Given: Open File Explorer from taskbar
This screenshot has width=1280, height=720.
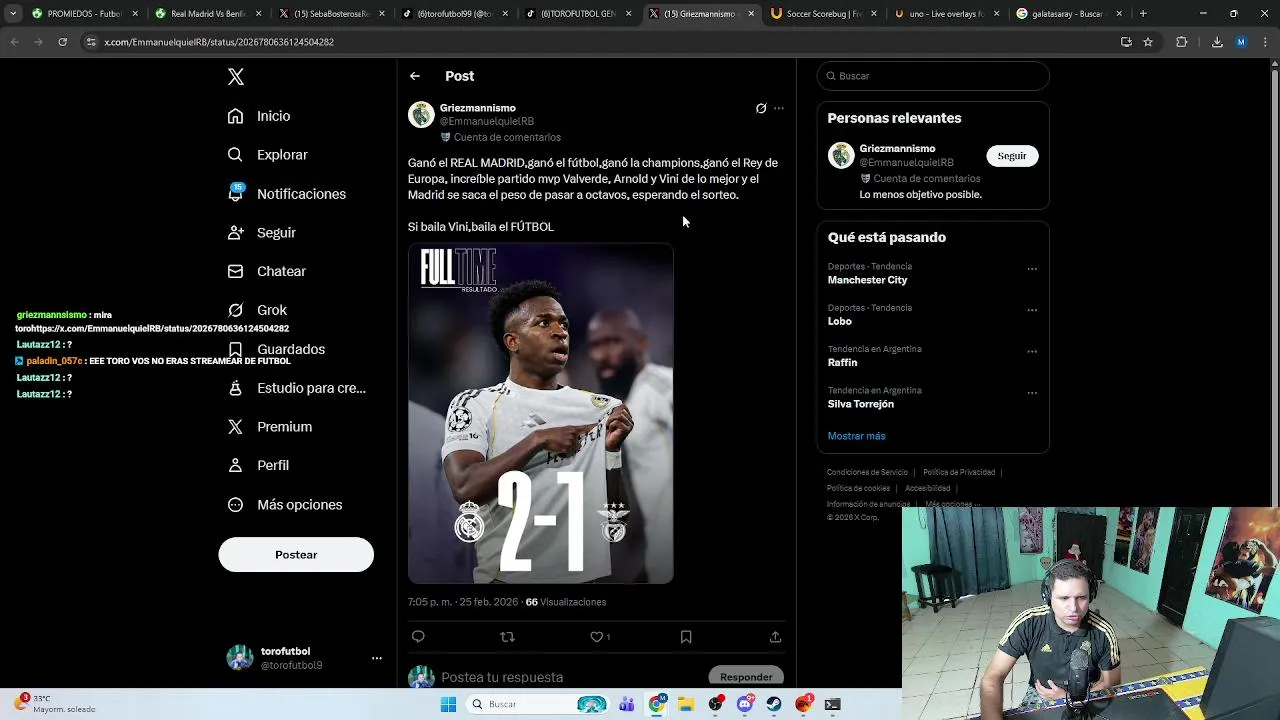Looking at the screenshot, I should tap(686, 704).
